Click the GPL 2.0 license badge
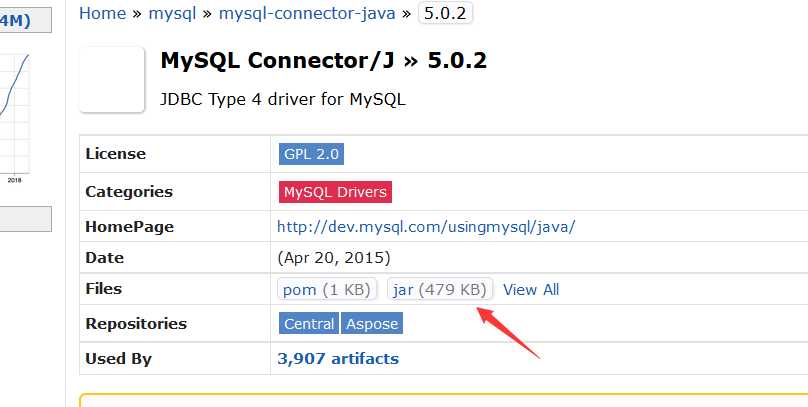 [311, 154]
